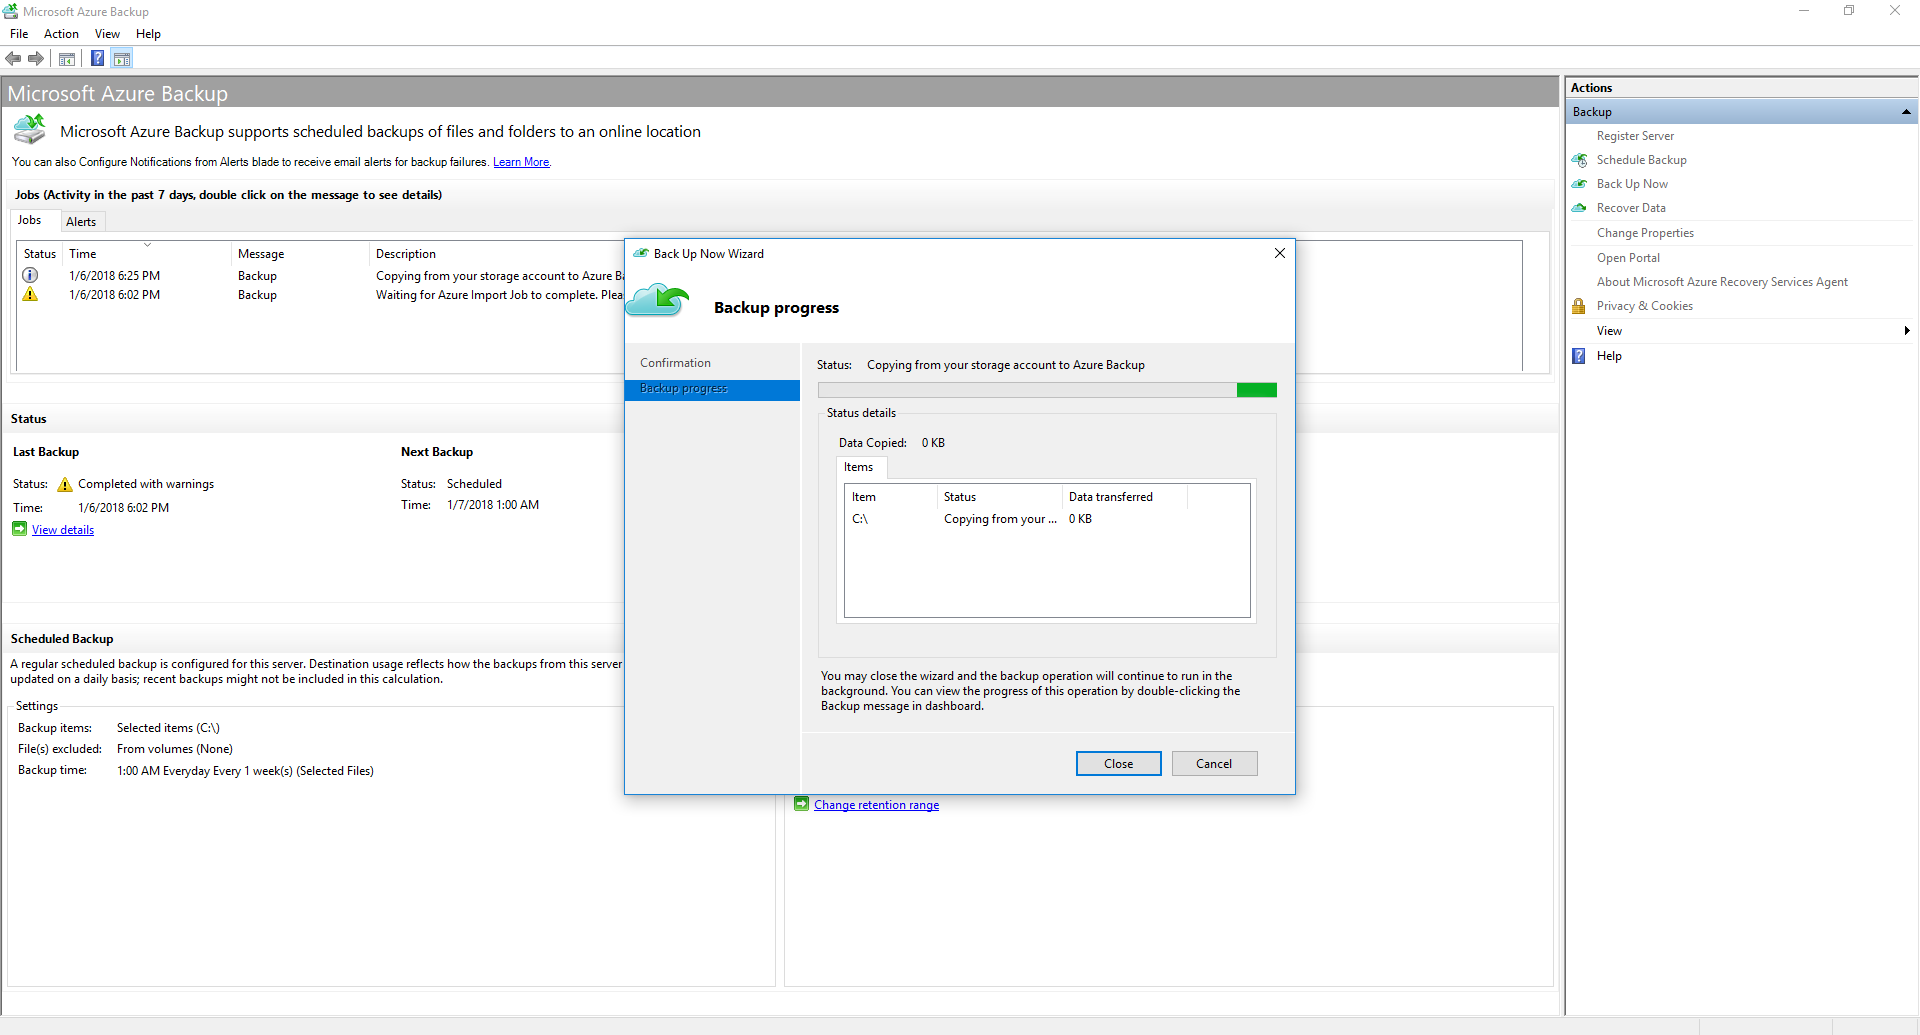Click the Close button in the wizard
Viewport: 1920px width, 1035px height.
tap(1118, 763)
